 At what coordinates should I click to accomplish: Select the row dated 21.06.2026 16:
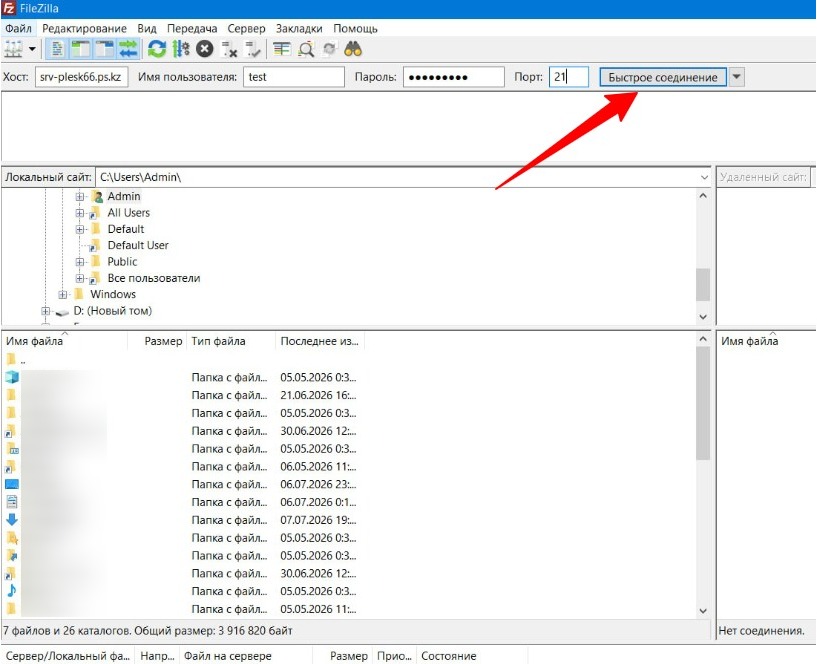point(182,396)
